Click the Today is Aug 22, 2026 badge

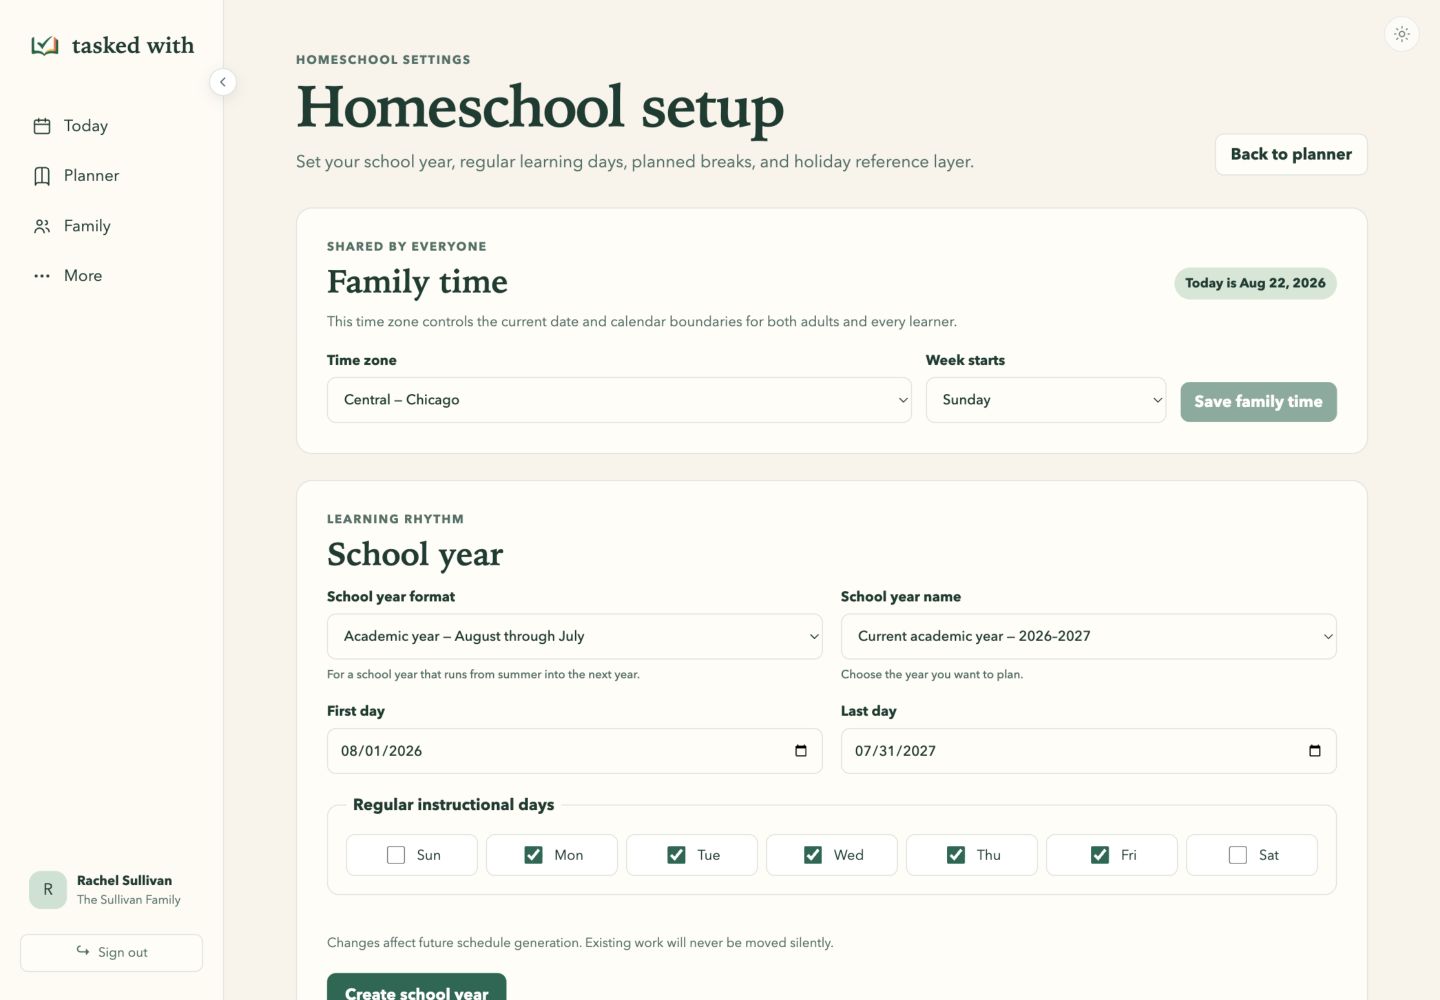coord(1255,283)
